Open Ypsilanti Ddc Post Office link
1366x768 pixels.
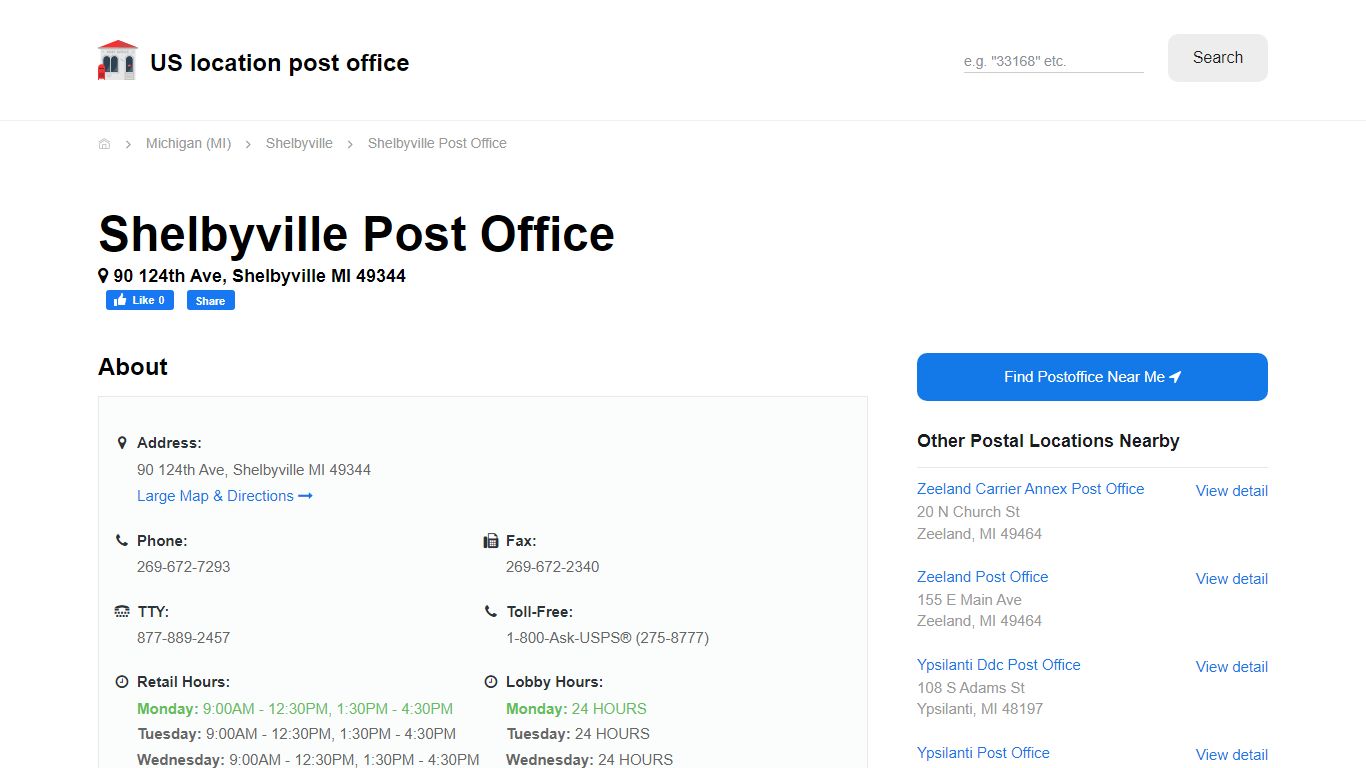tap(998, 665)
